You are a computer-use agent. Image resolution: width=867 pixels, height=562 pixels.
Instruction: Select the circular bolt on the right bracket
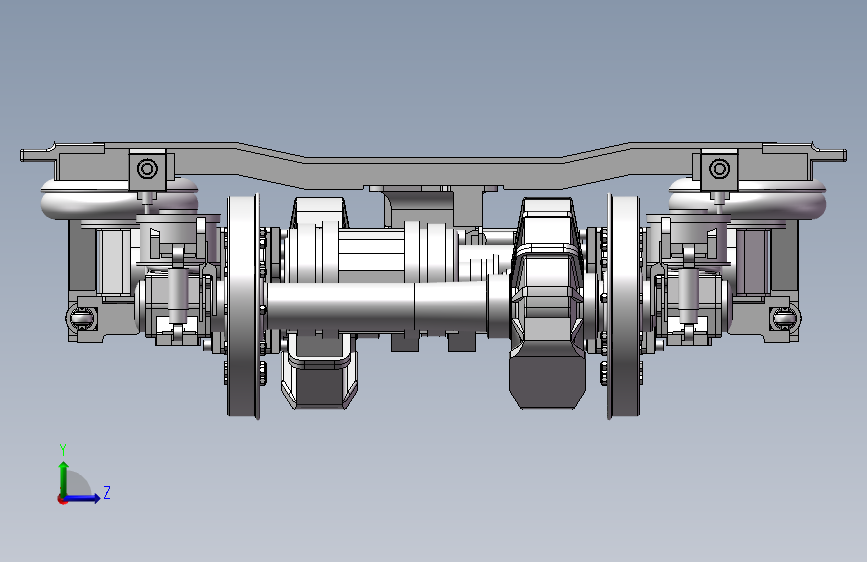[719, 169]
